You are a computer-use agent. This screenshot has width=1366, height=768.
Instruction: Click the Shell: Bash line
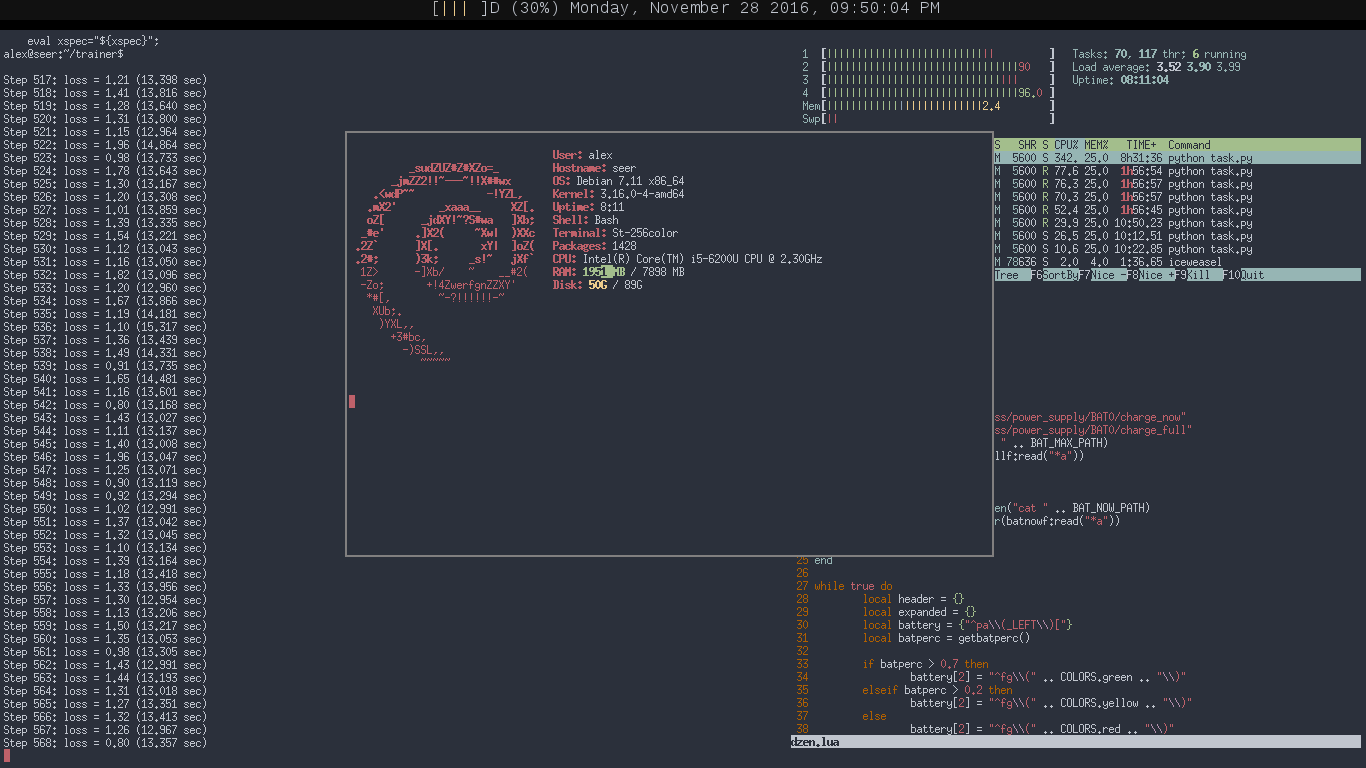[586, 220]
